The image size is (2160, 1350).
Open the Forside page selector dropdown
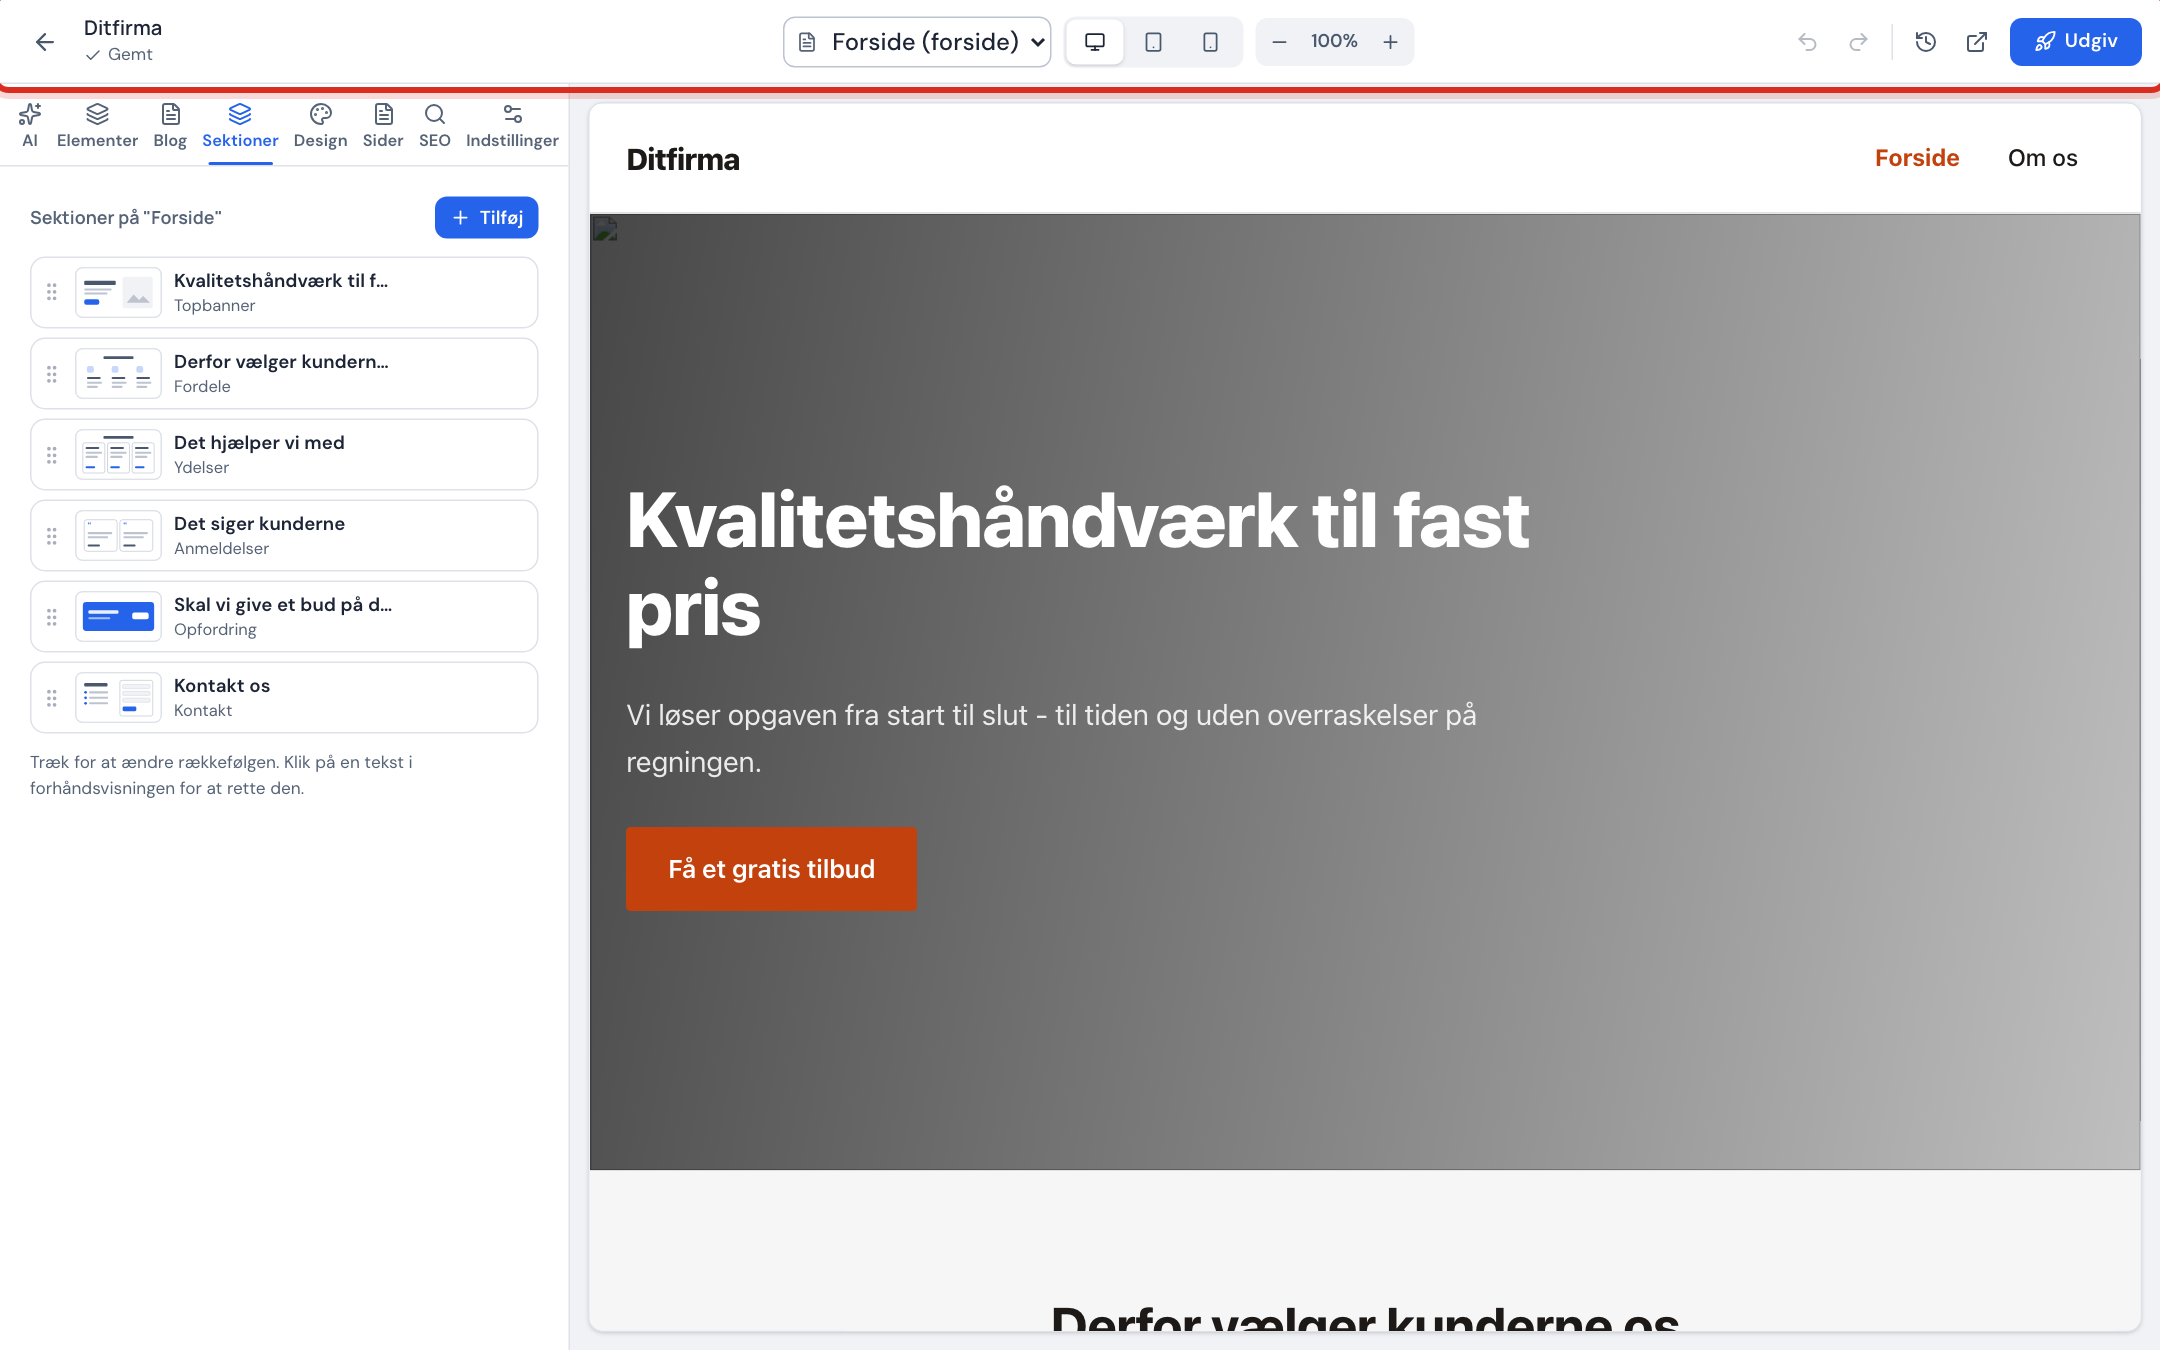coord(917,42)
